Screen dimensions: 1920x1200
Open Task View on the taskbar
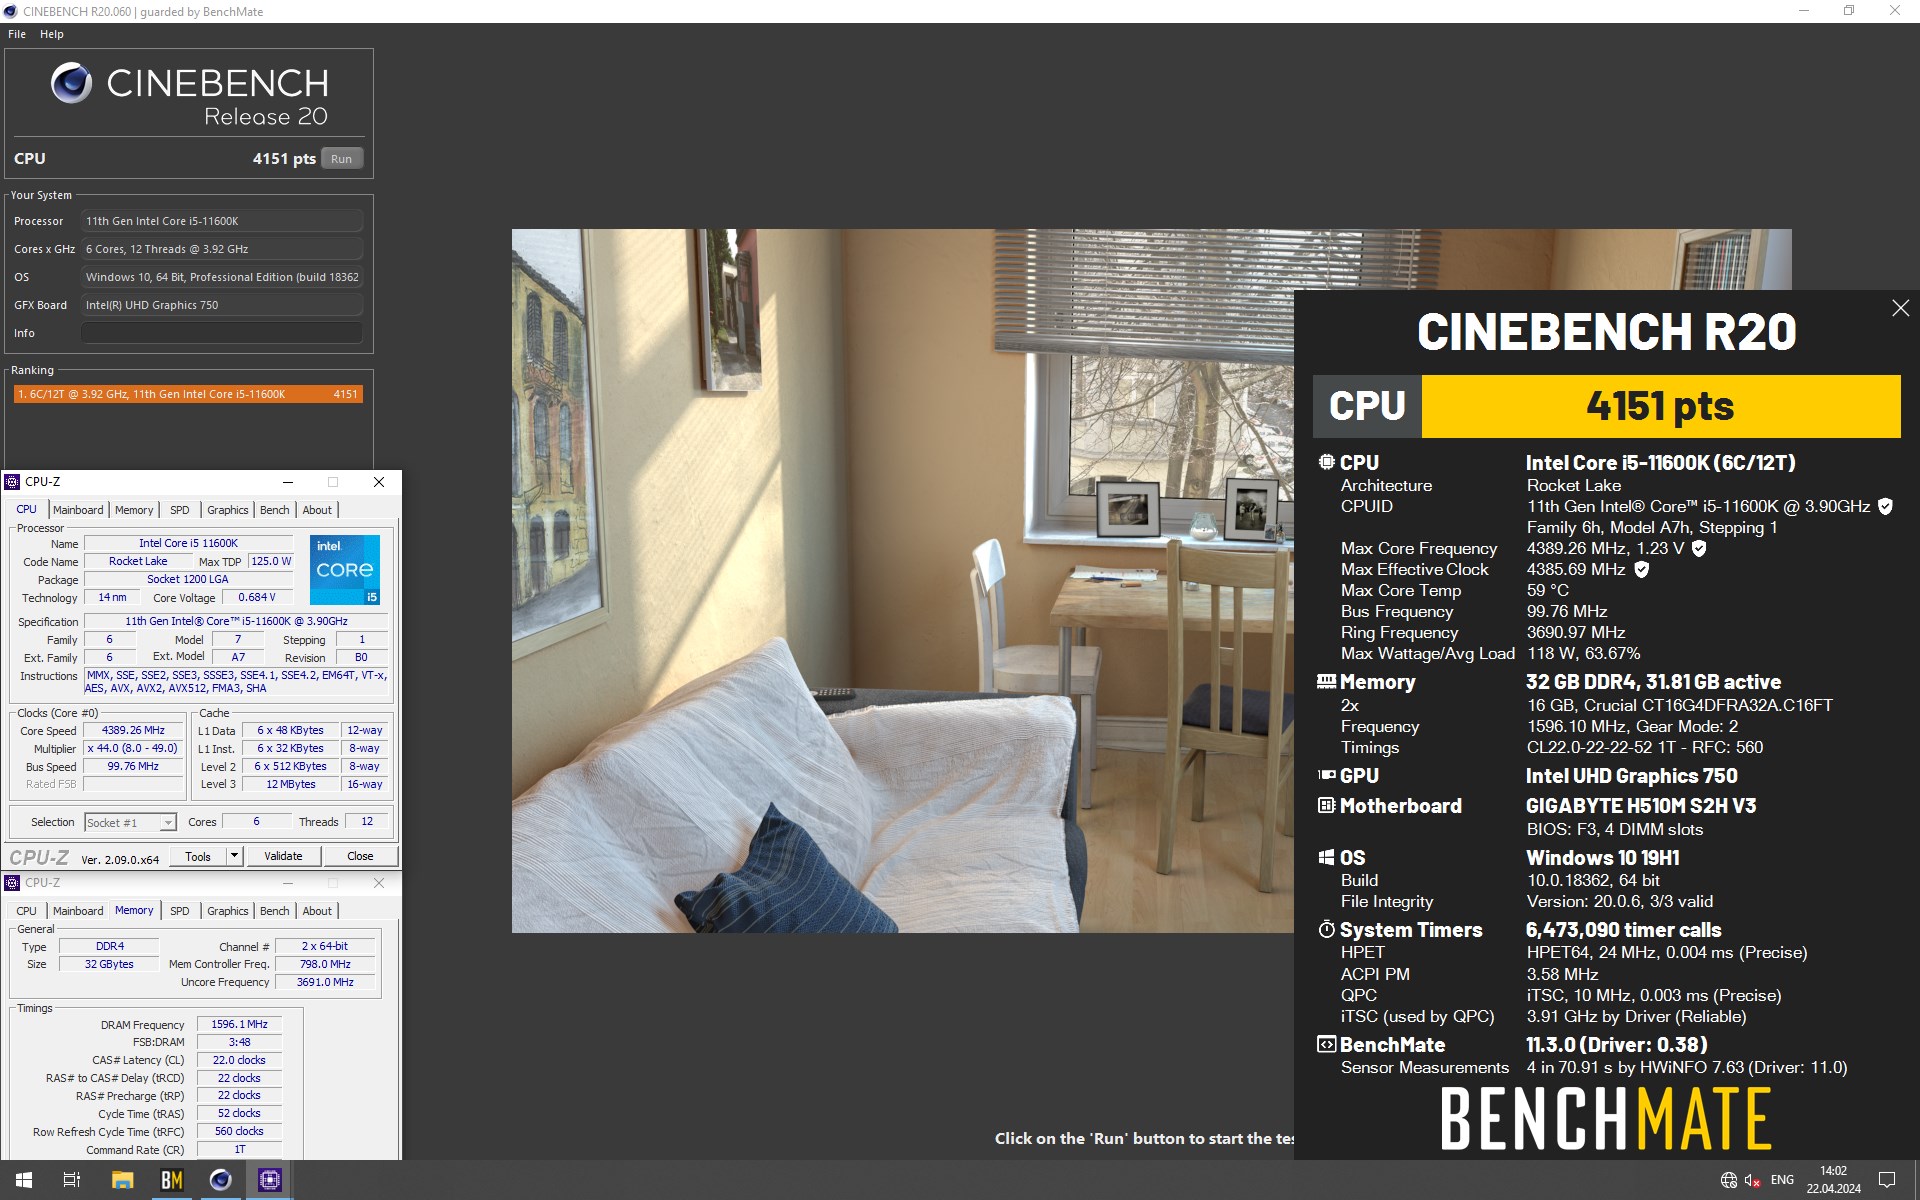(x=72, y=1180)
